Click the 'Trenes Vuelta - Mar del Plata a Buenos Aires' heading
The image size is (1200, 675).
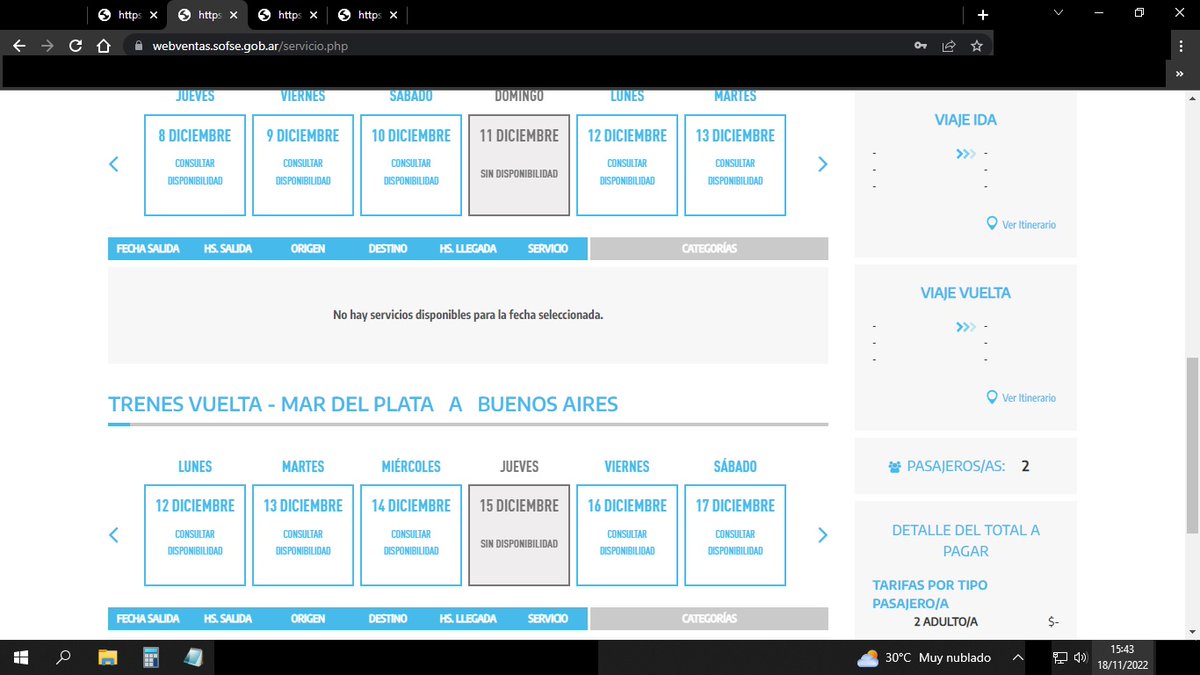tap(363, 404)
